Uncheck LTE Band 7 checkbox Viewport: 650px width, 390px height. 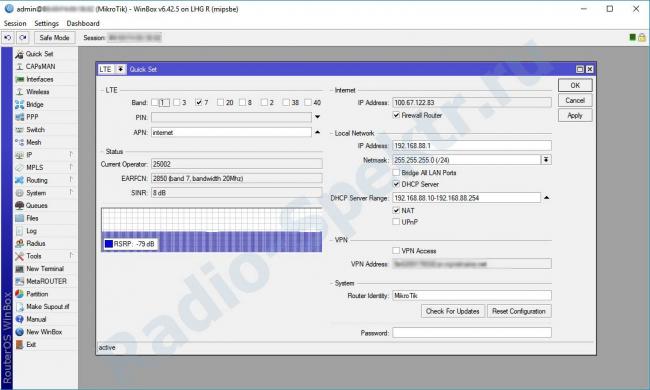[x=199, y=102]
